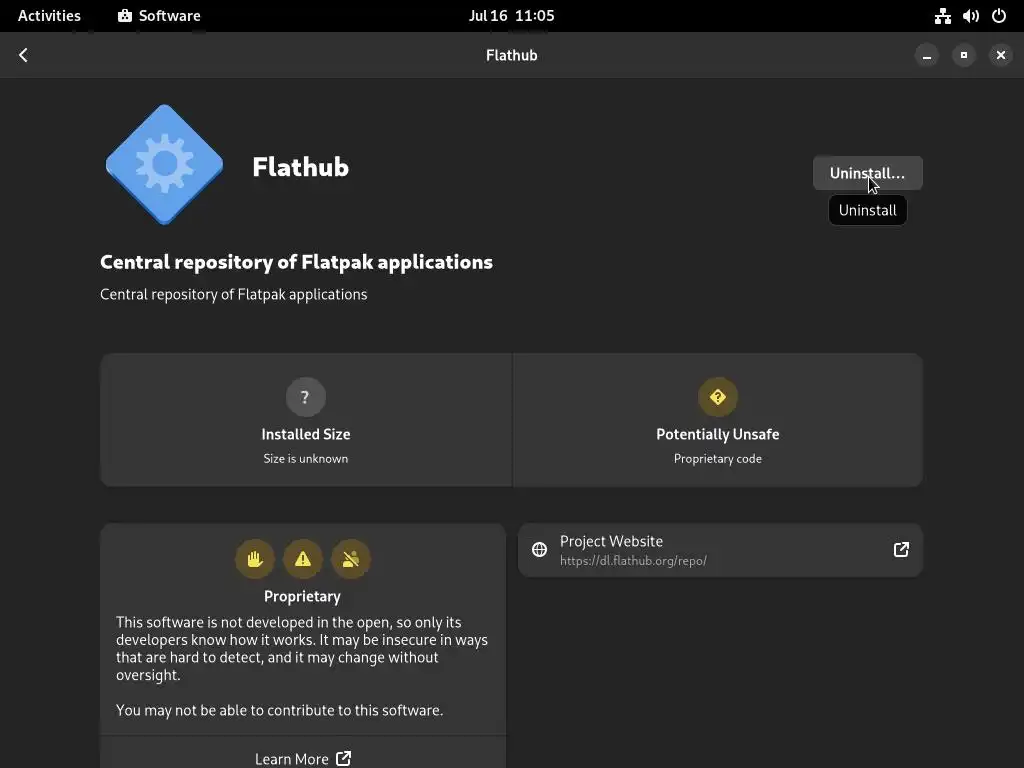Go back using the header back arrow

24,56
